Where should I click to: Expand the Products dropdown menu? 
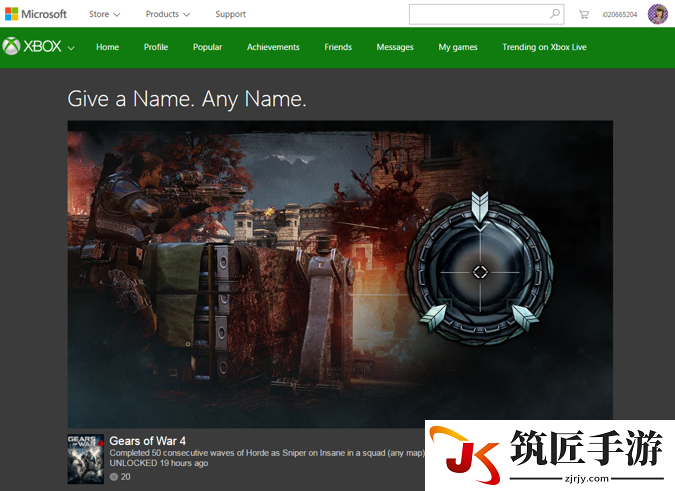click(x=167, y=14)
